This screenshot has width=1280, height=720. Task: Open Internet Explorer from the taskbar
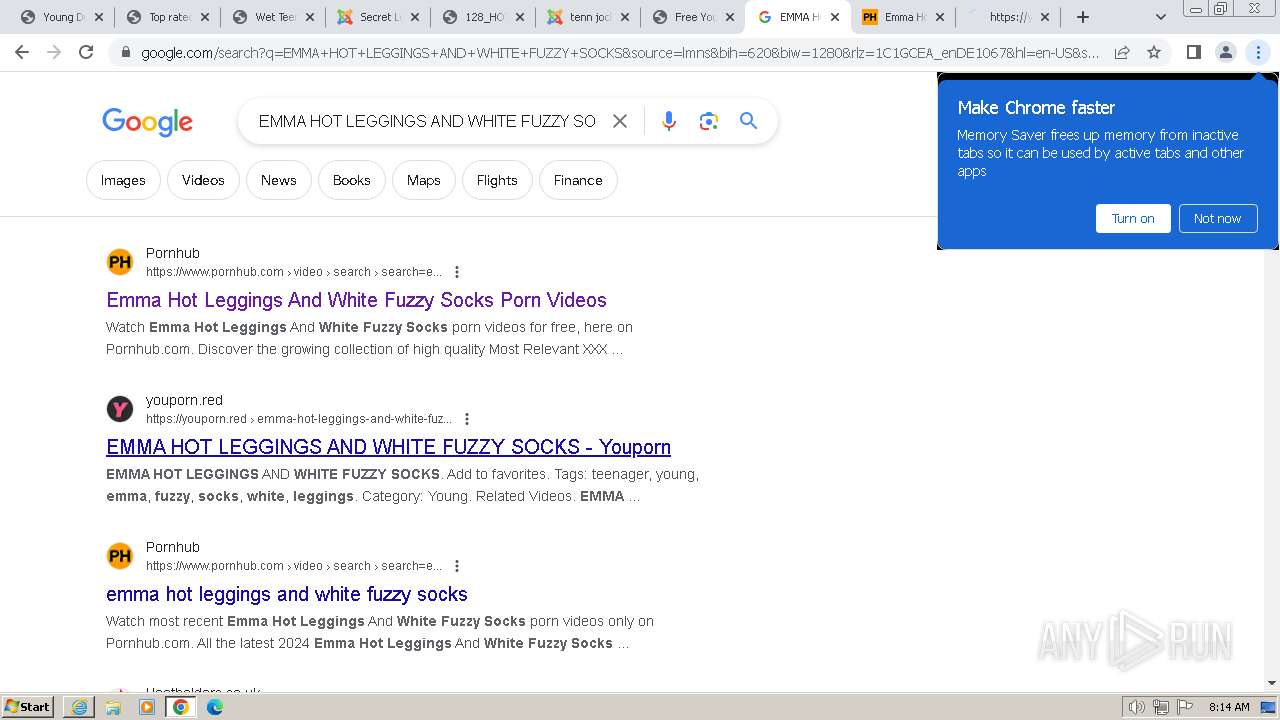(x=80, y=707)
